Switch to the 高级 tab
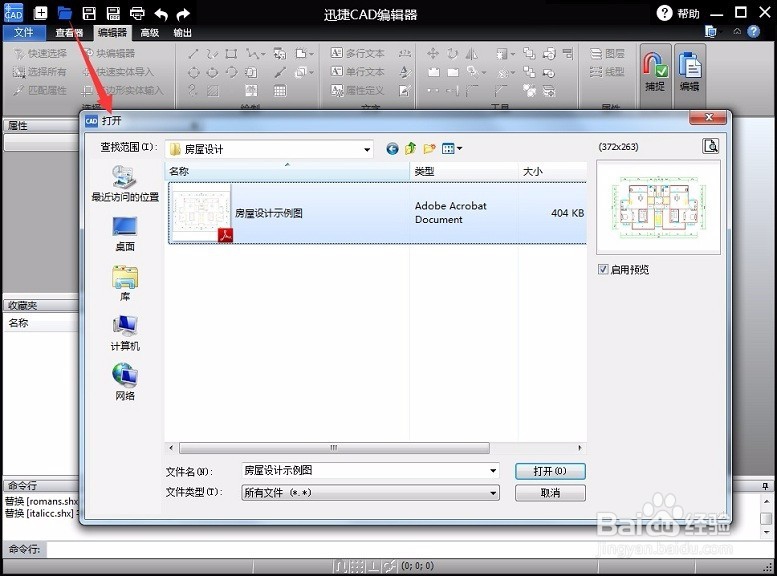The width and height of the screenshot is (777, 576). point(150,33)
